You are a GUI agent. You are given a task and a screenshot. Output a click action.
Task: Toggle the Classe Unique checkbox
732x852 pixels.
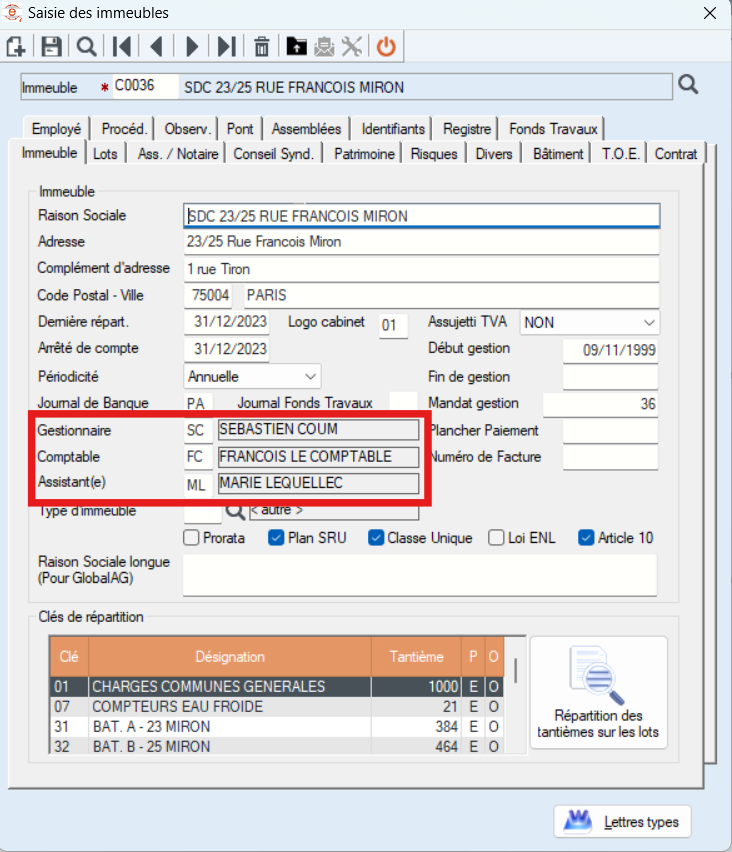376,538
